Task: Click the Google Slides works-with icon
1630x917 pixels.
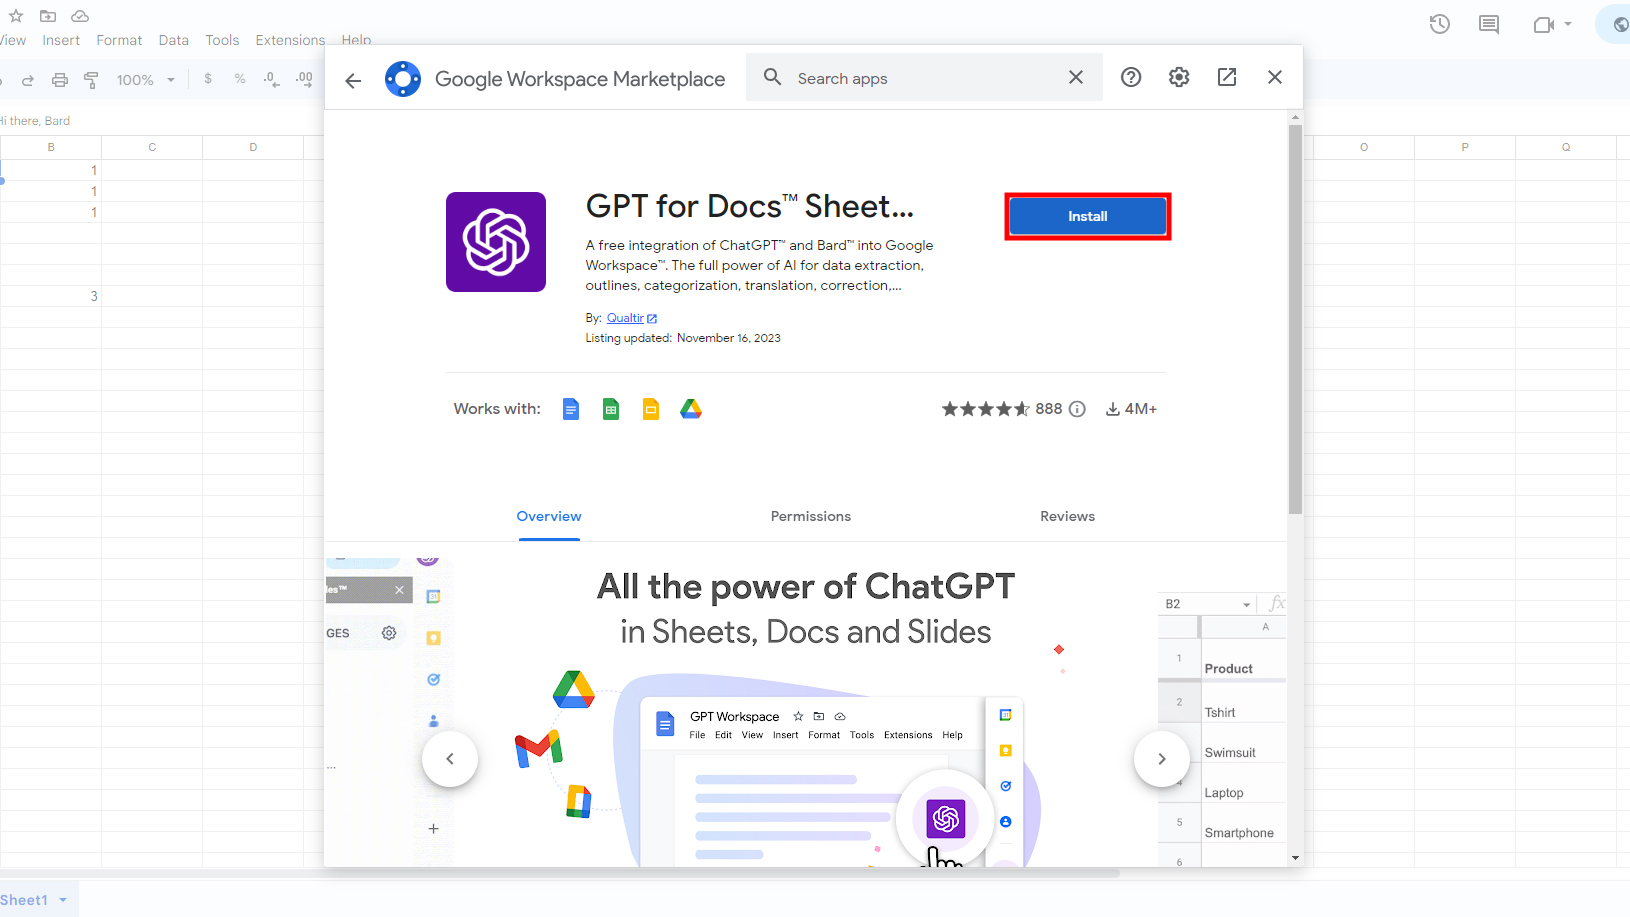Action: coord(651,409)
